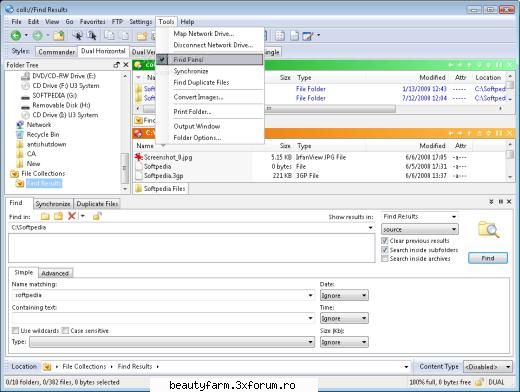520x392 pixels.
Task: Click the Containing text input field
Action: coord(163,318)
